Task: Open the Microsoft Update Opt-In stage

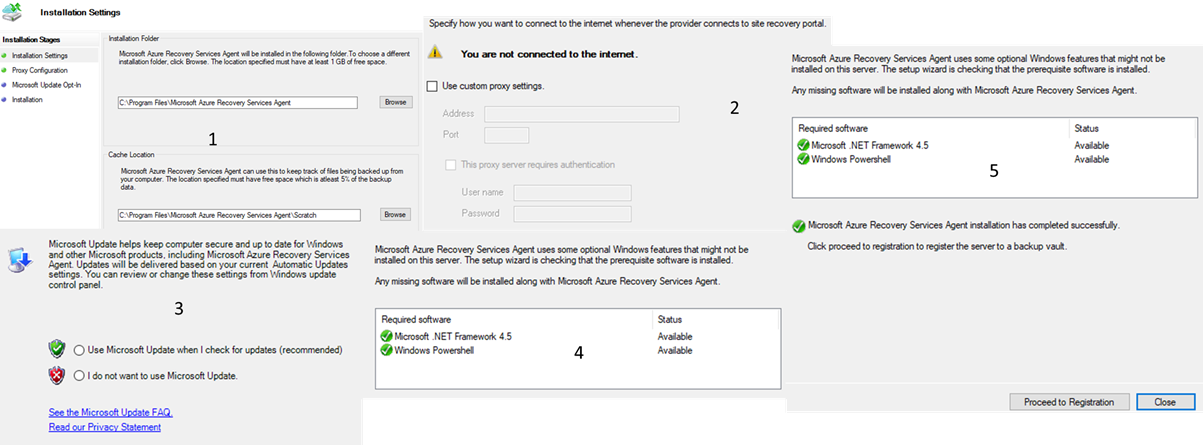Action: point(46,85)
